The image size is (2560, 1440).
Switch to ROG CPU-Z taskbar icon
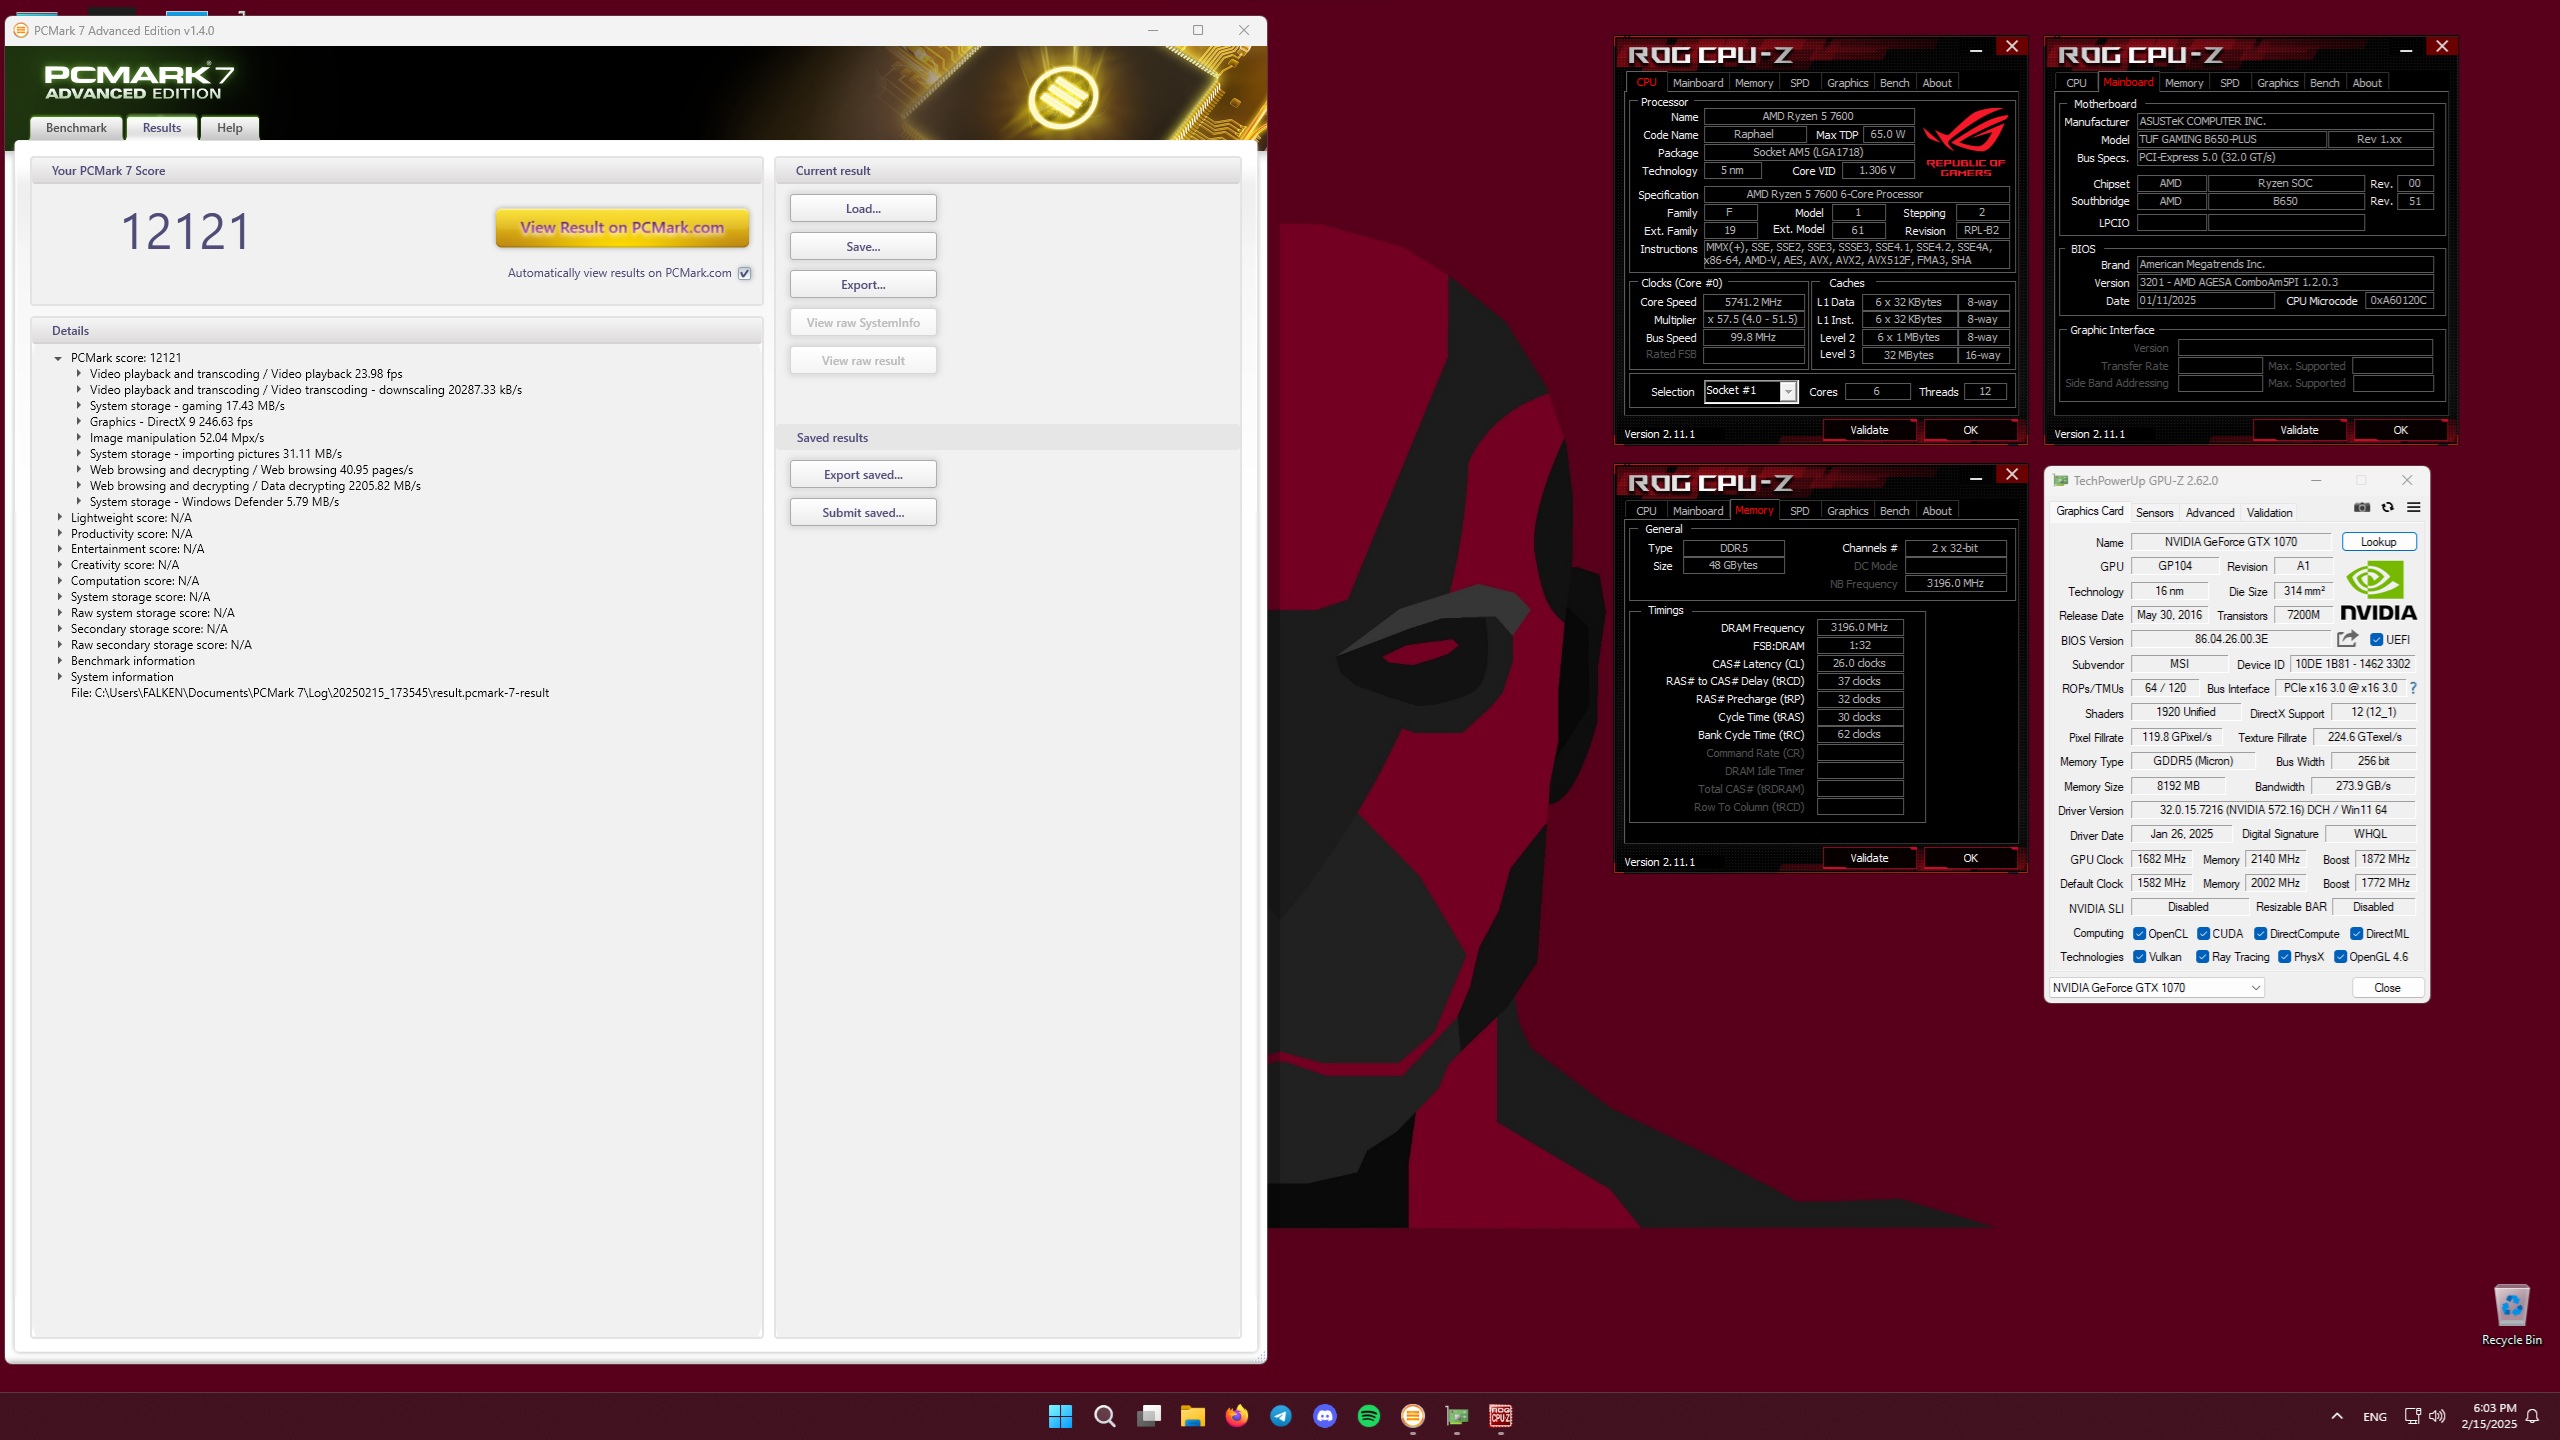[1501, 1416]
